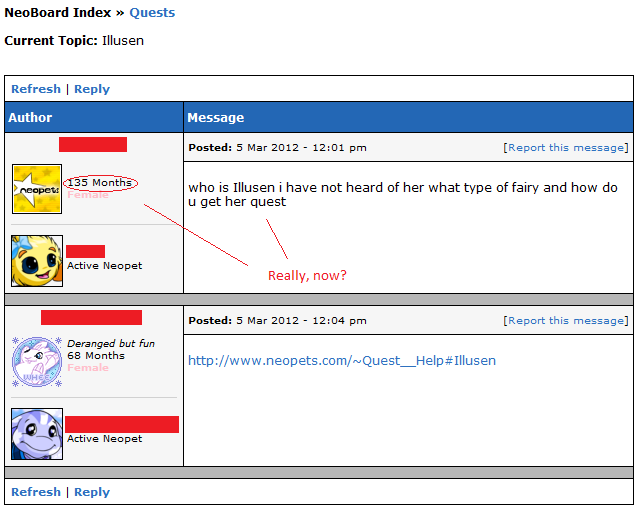641x513 pixels.
Task: Select the '135 Months' text
Action: tap(100, 182)
